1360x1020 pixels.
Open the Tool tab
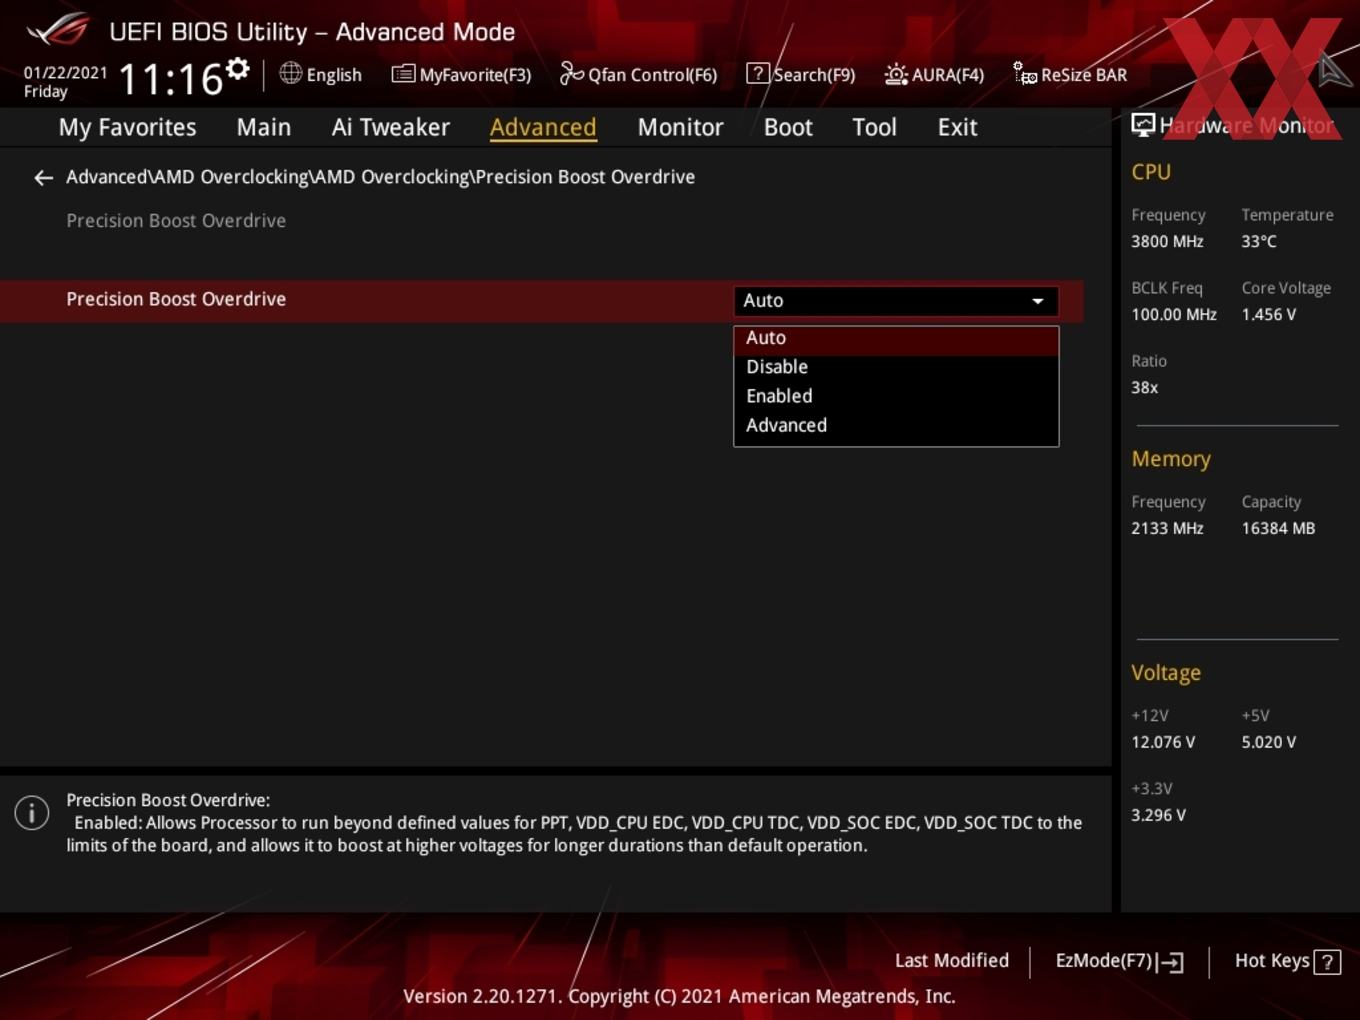[x=874, y=127]
